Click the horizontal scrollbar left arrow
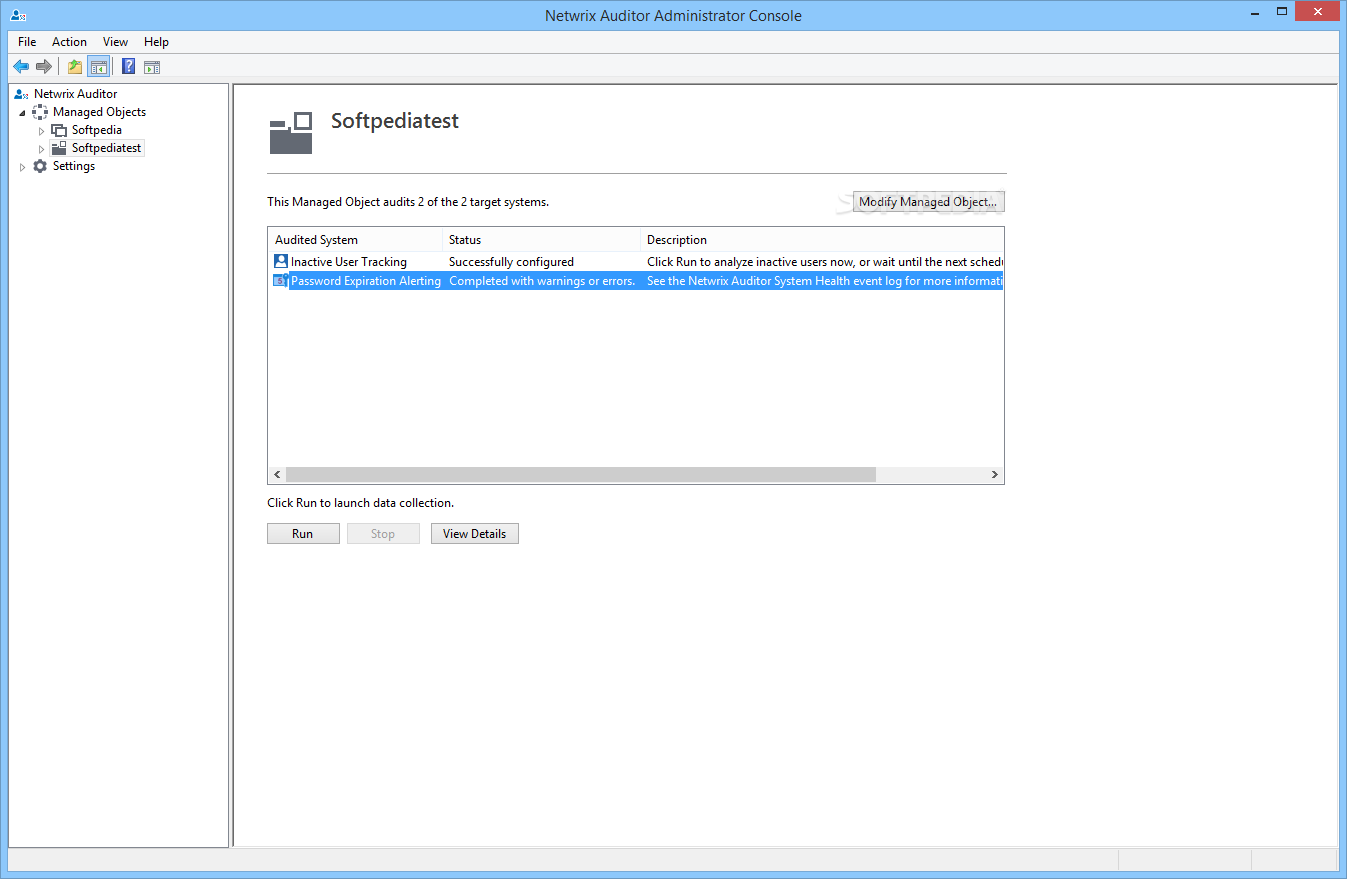1347x879 pixels. (277, 475)
